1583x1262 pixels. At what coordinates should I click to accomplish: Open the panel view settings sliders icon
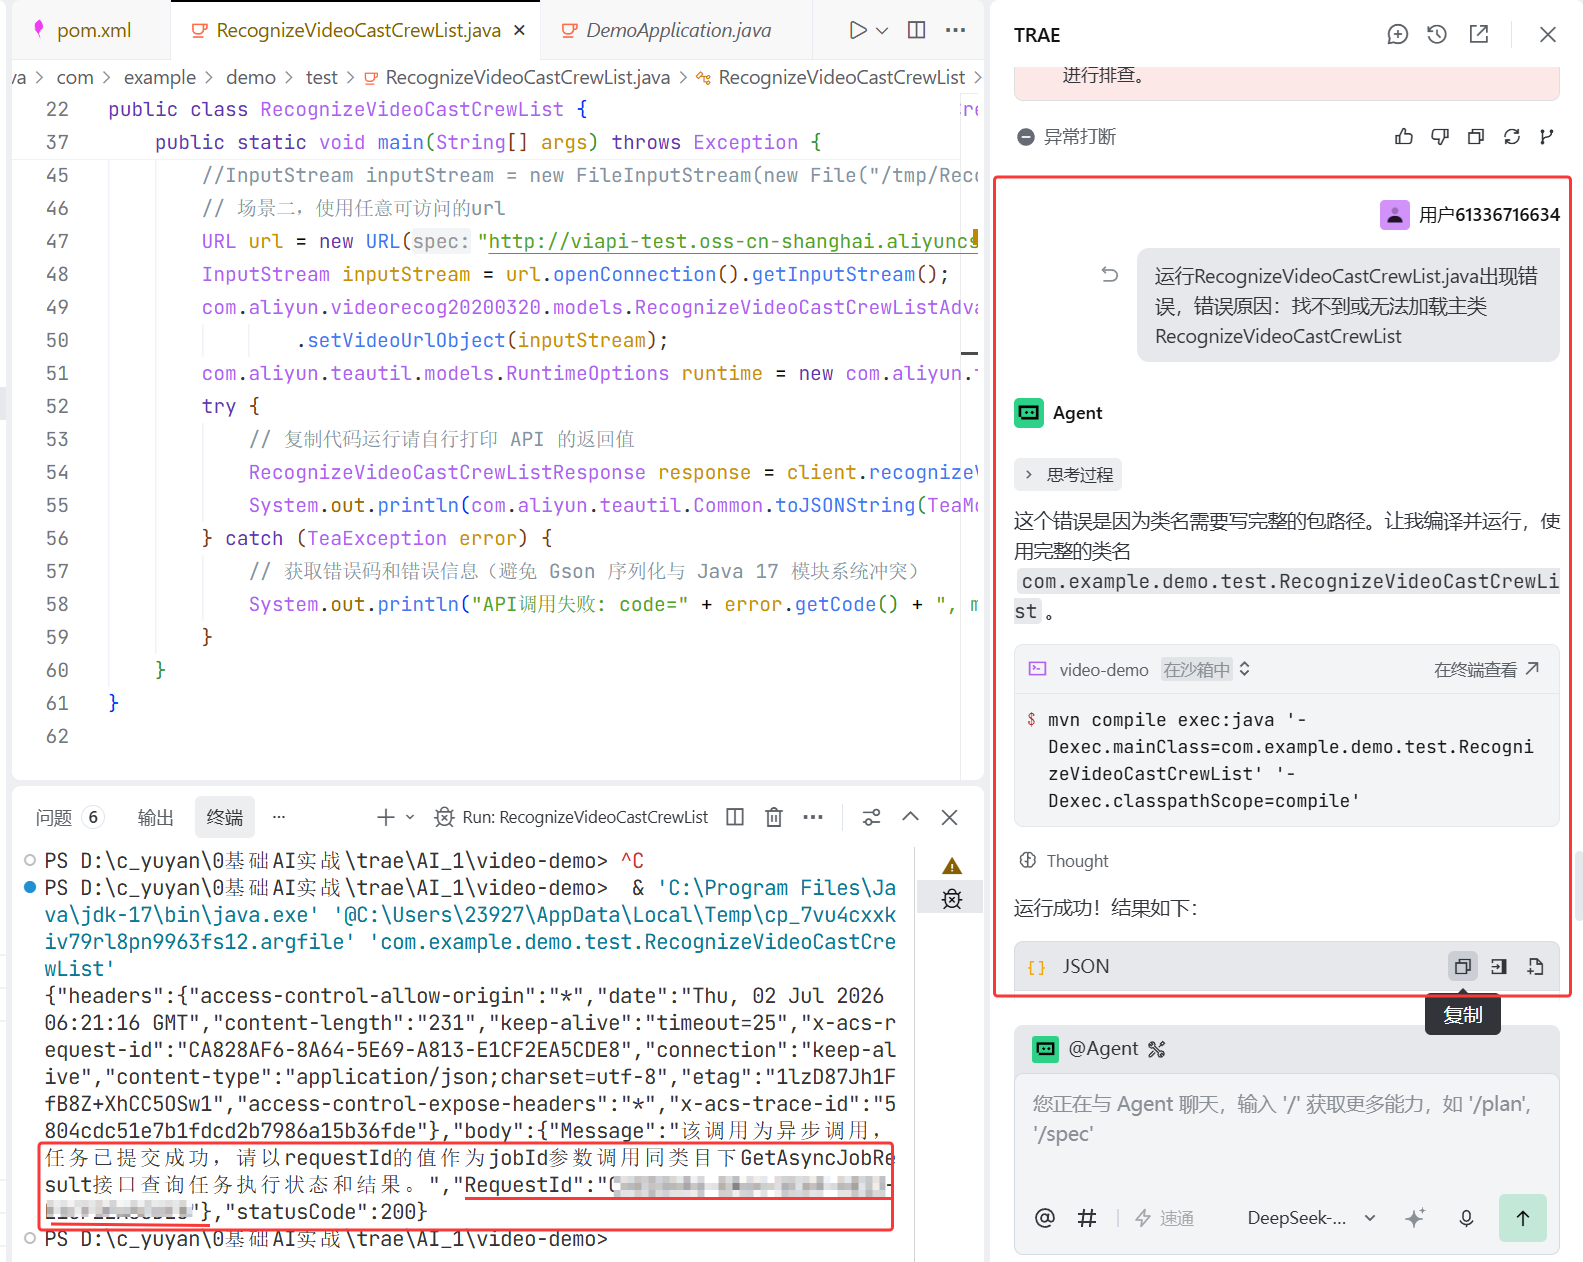coord(872,817)
